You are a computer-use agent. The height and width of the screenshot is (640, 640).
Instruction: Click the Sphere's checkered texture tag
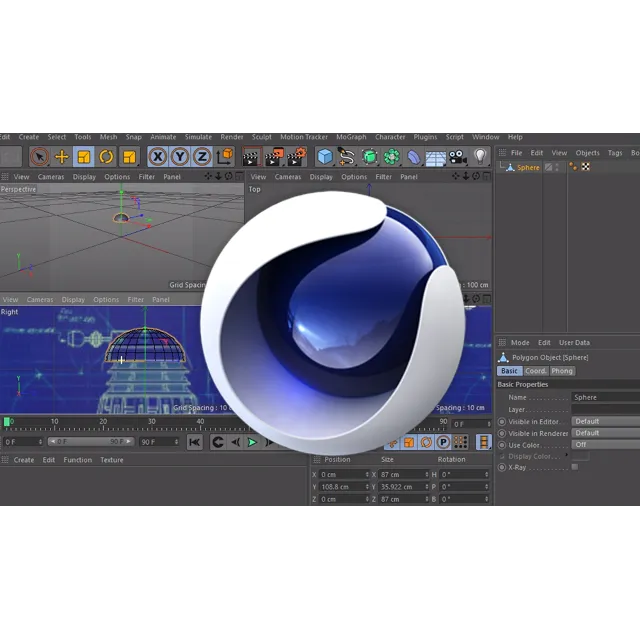pos(586,167)
